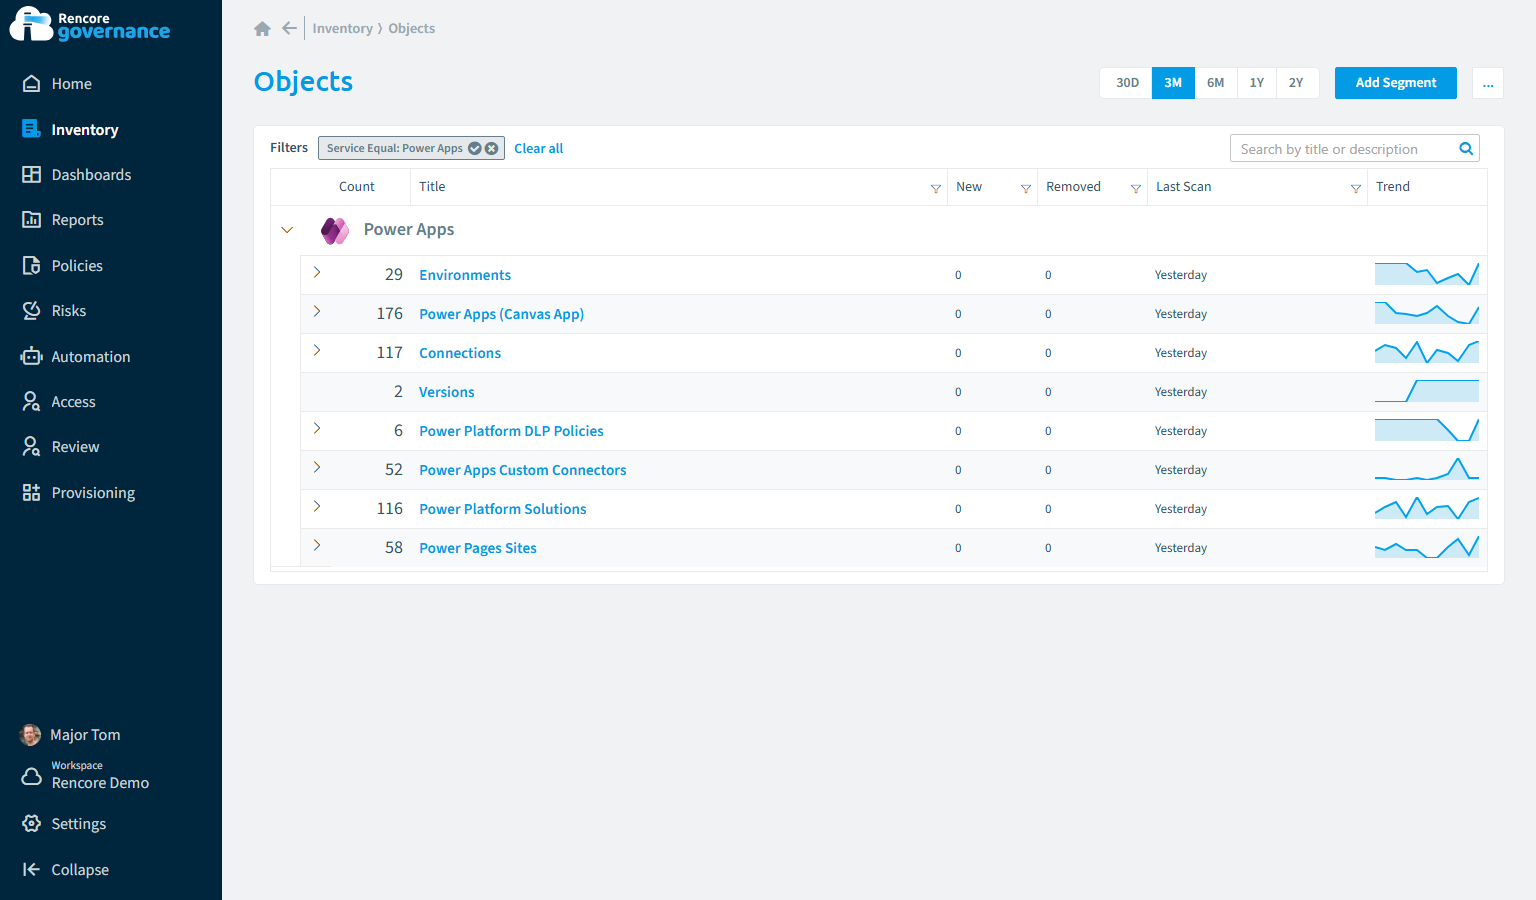Open the Versions link

(446, 392)
